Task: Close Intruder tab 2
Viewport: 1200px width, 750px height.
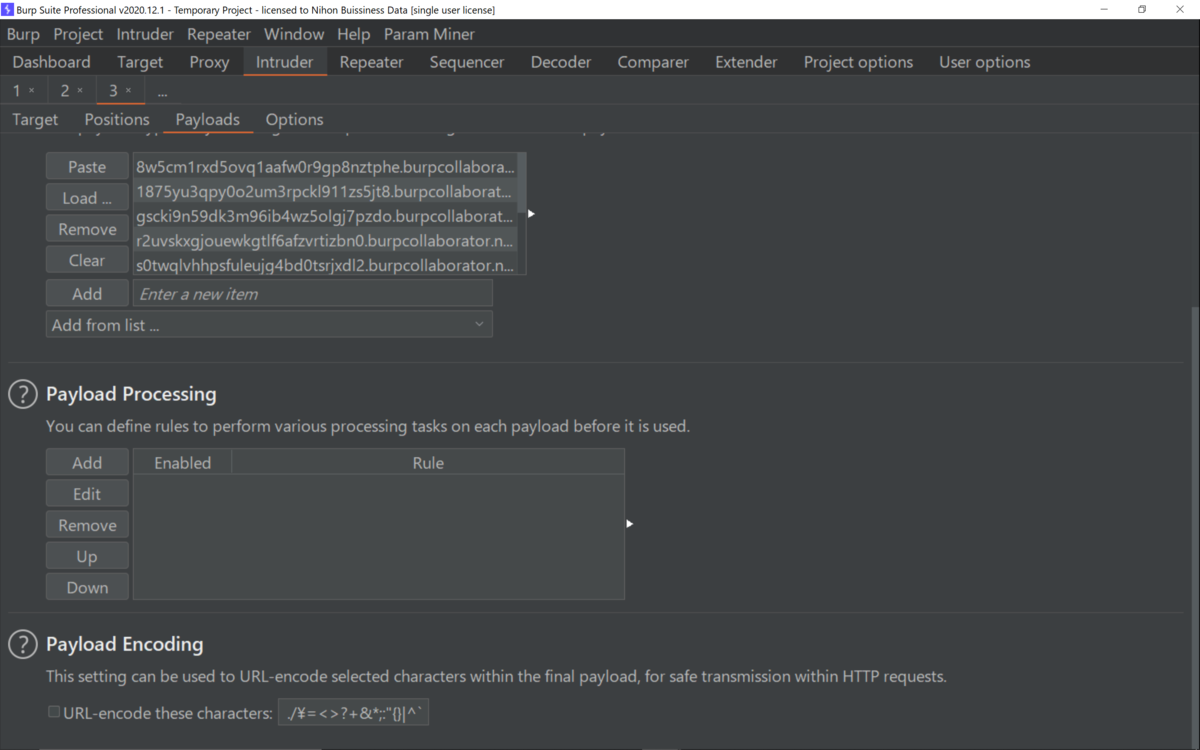Action: point(80,91)
